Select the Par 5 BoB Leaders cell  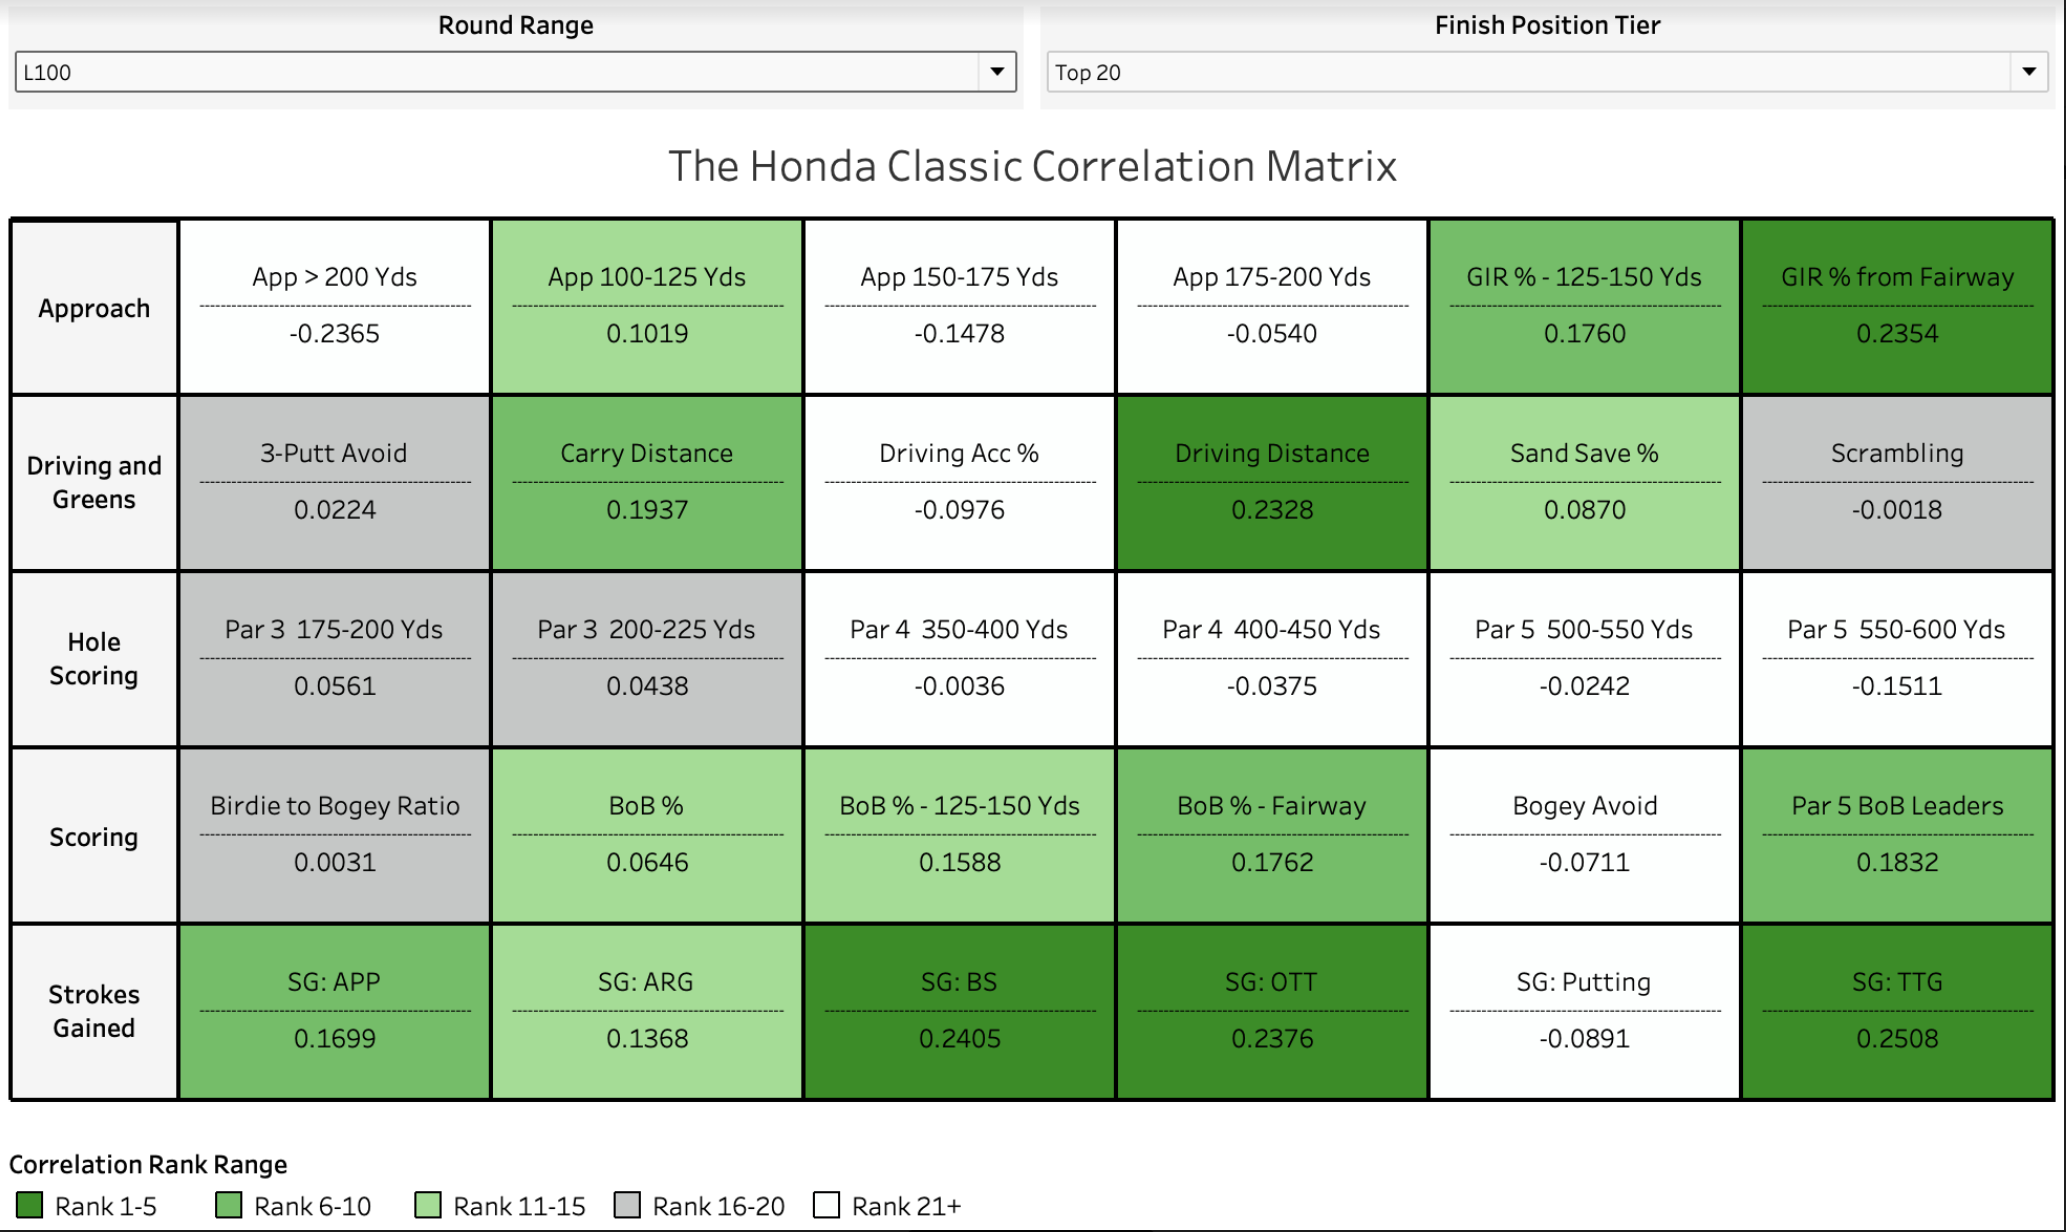pyautogui.click(x=1897, y=836)
